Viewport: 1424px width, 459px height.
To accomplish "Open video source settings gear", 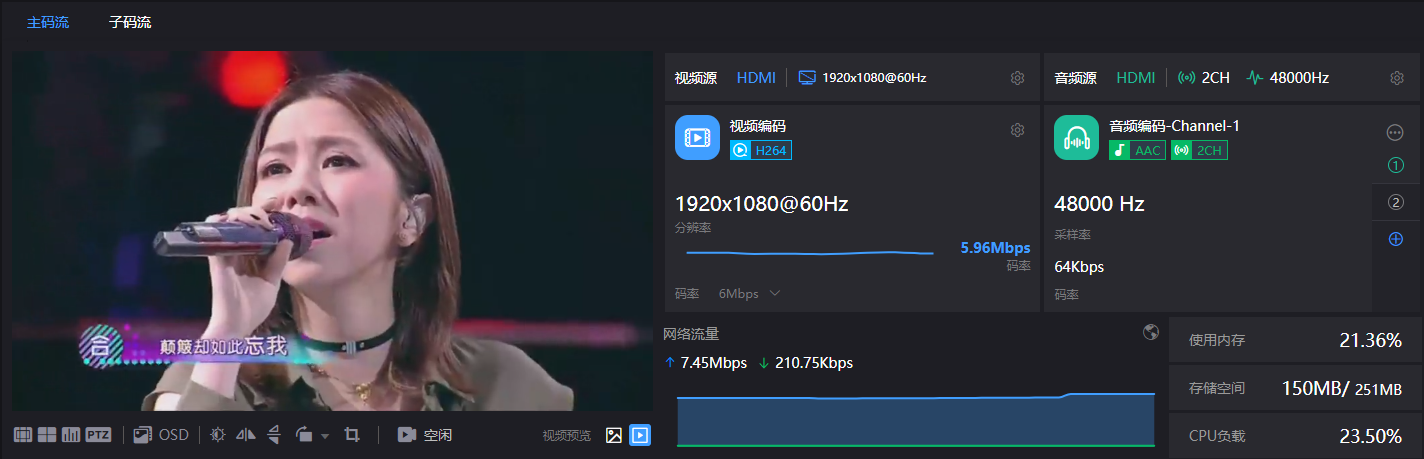I will [x=1017, y=78].
